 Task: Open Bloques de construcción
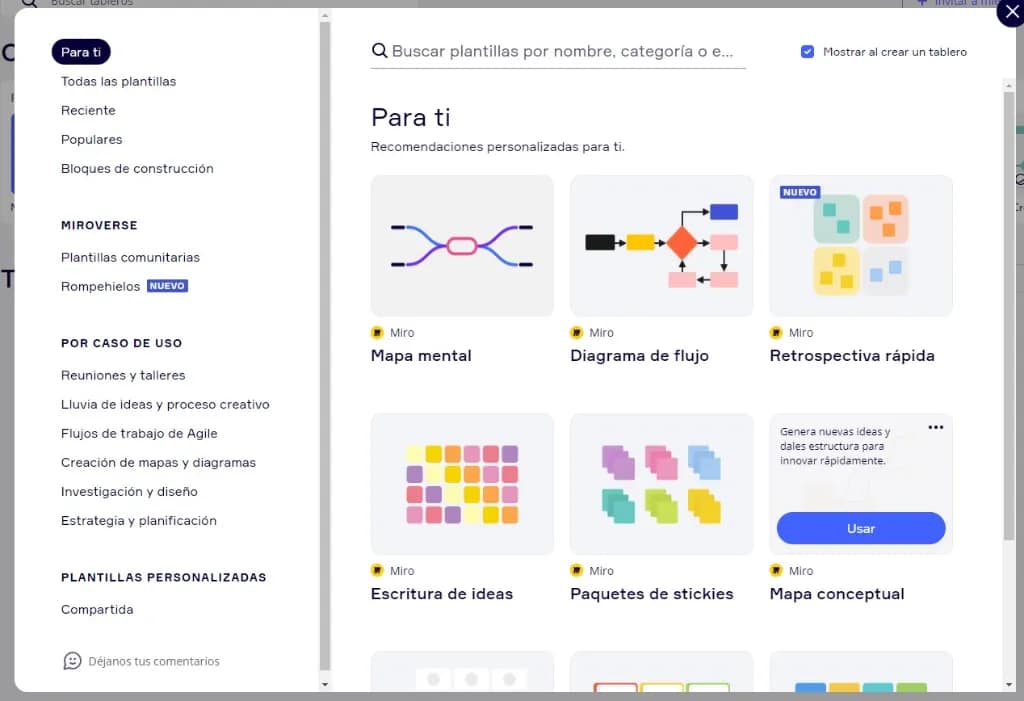pyautogui.click(x=137, y=169)
